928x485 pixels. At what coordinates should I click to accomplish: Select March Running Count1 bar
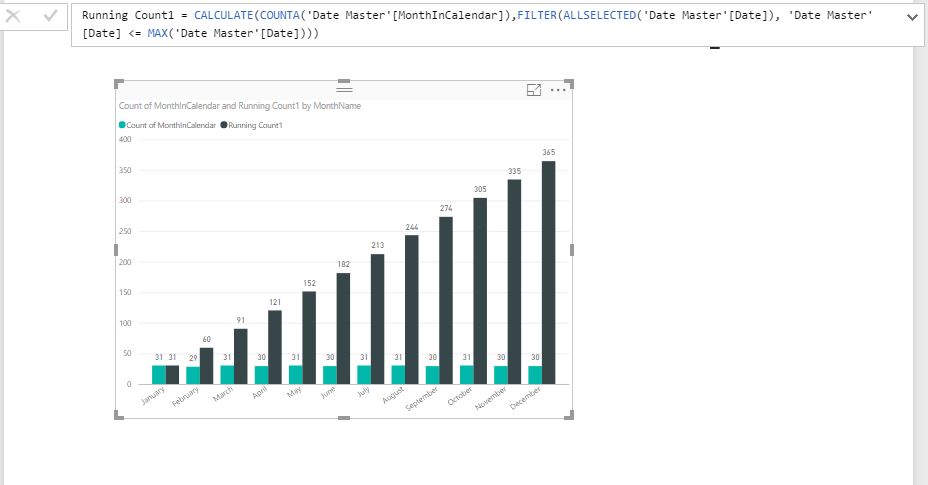point(240,356)
